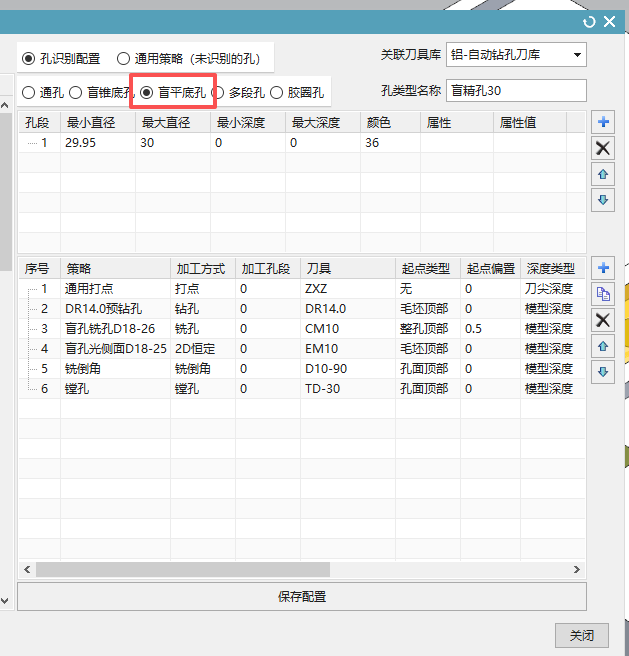This screenshot has width=629, height=656.
Task: Choose the 盲平底孔 hole type
Action: 173,92
